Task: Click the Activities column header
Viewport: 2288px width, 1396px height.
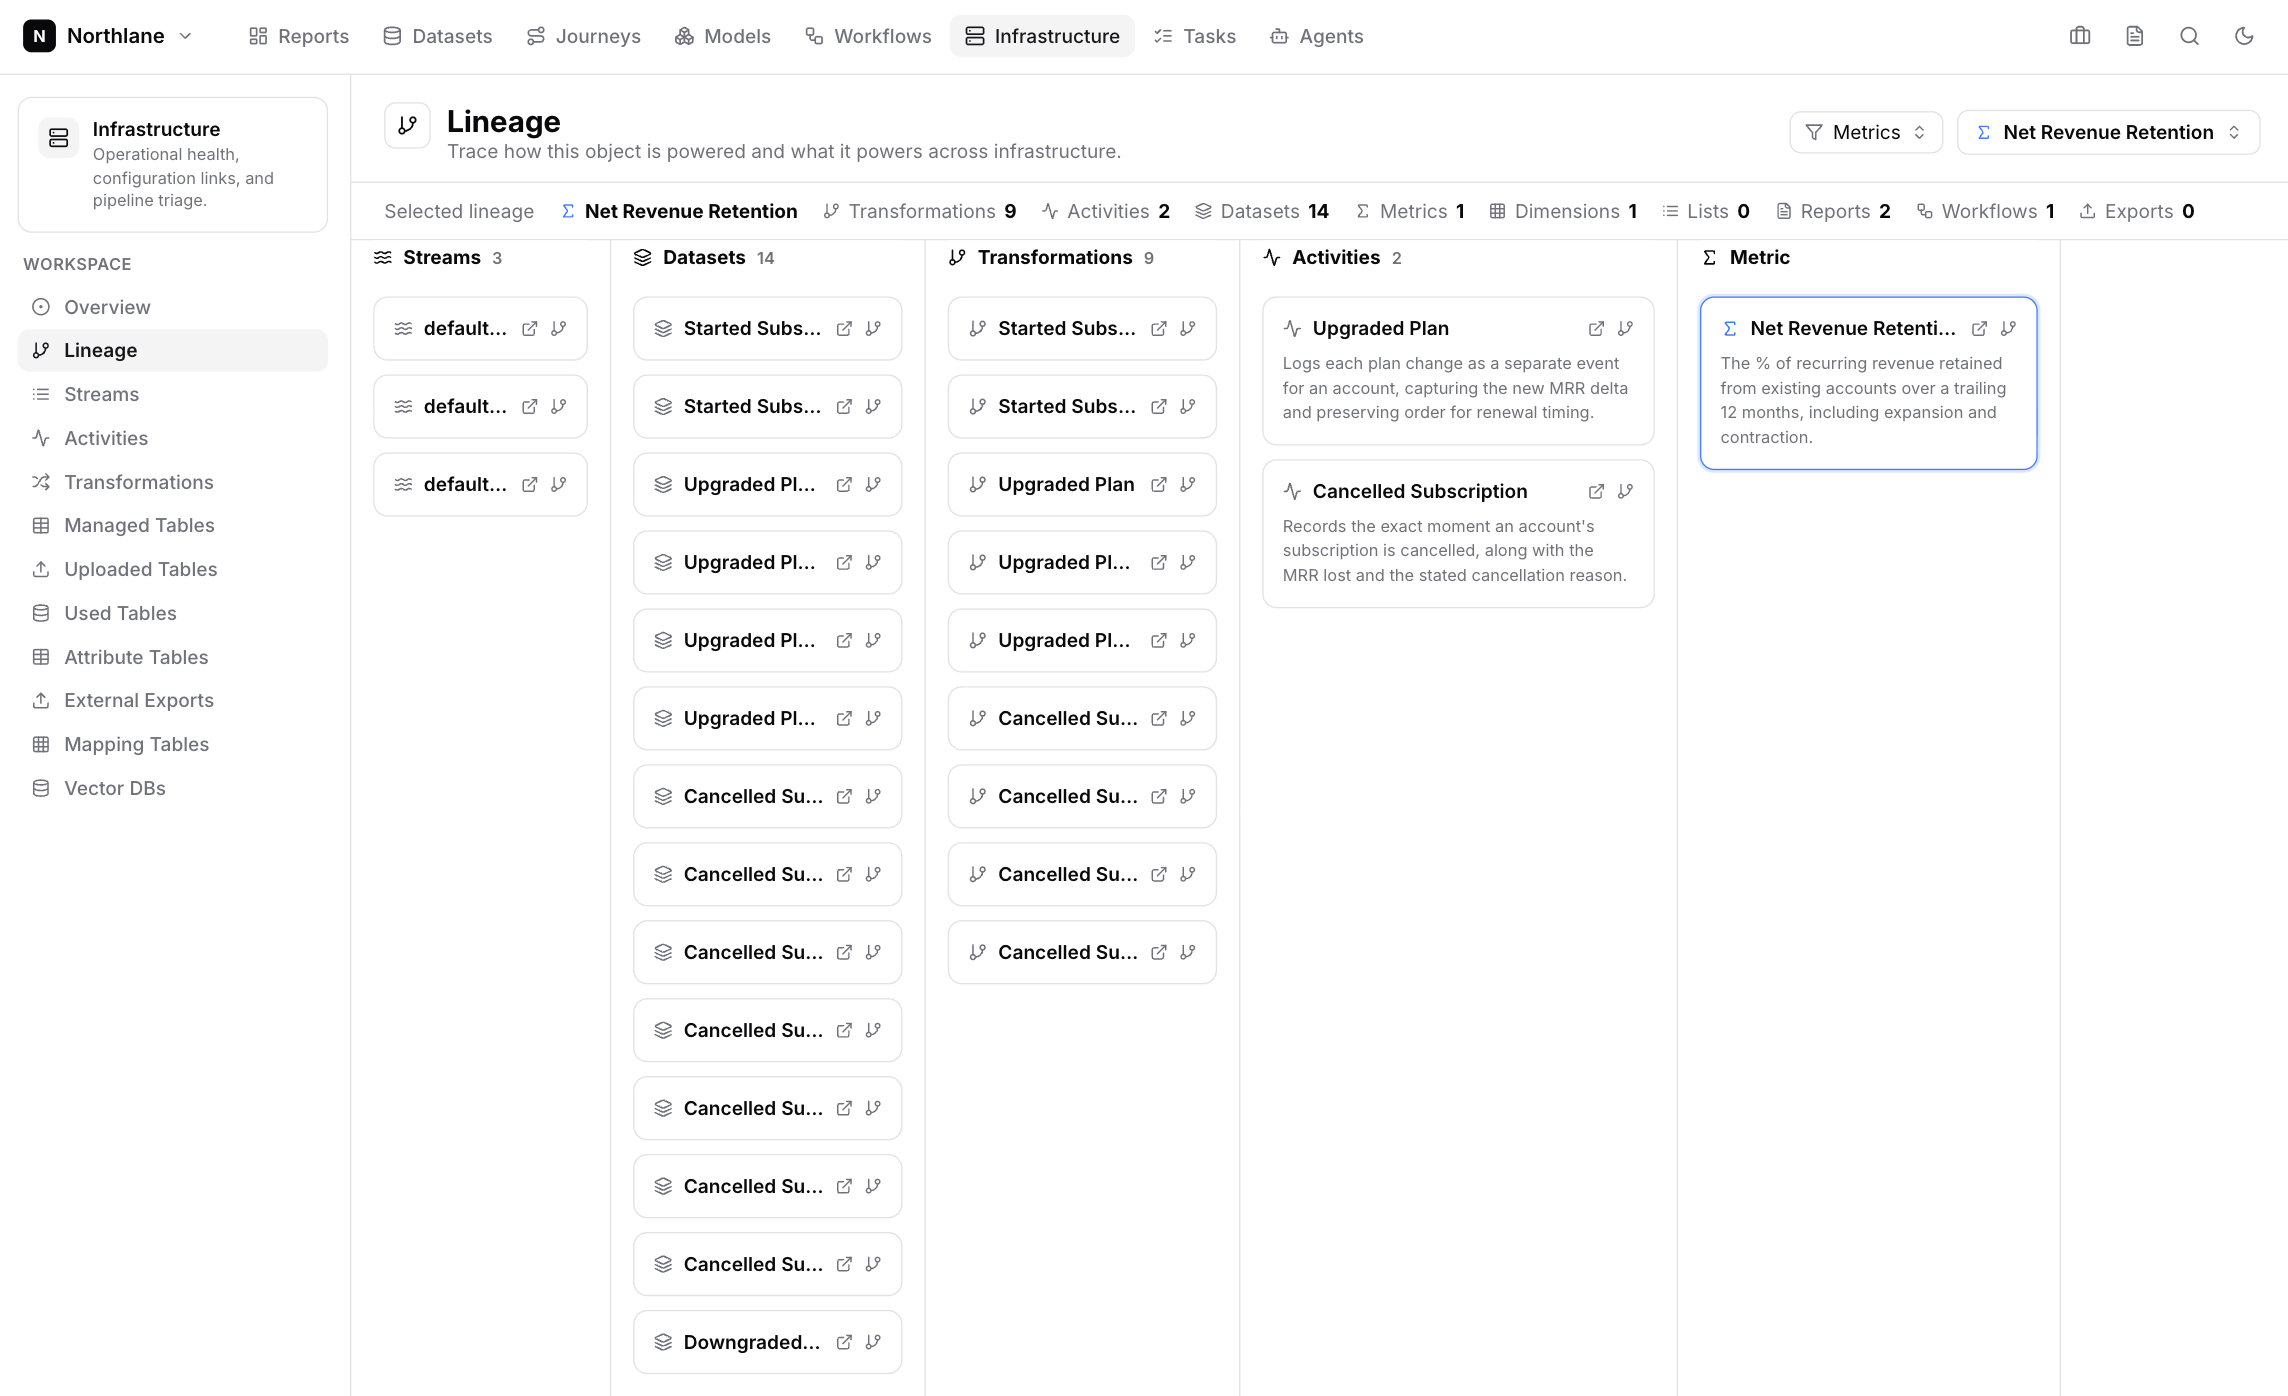Action: coord(1332,257)
